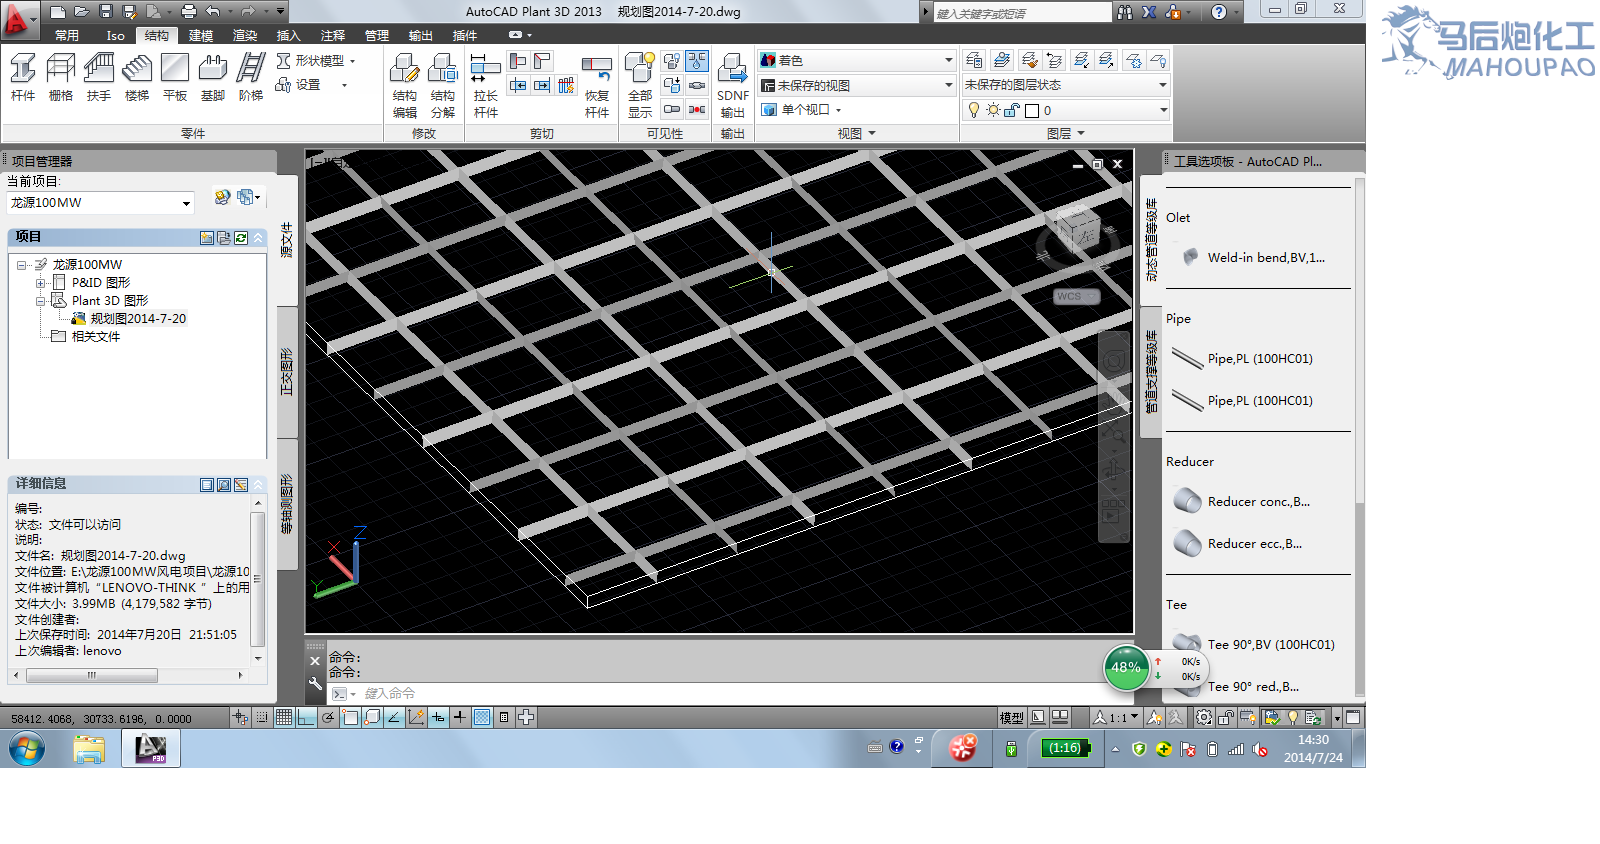
Task: Click the 键入关键字或短语 search field
Action: 1022,13
